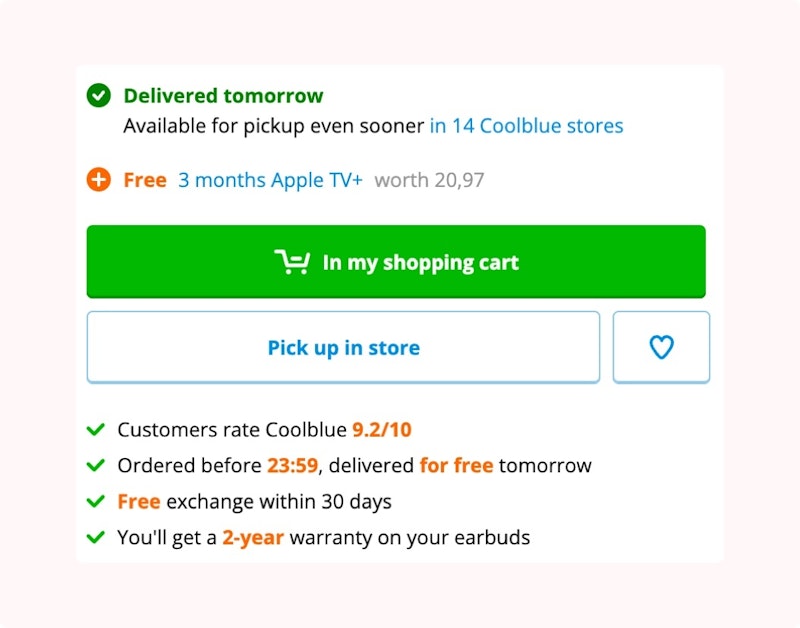Image resolution: width=800 pixels, height=628 pixels.
Task: Click the orange plus icon beside Free
Action: coord(98,181)
